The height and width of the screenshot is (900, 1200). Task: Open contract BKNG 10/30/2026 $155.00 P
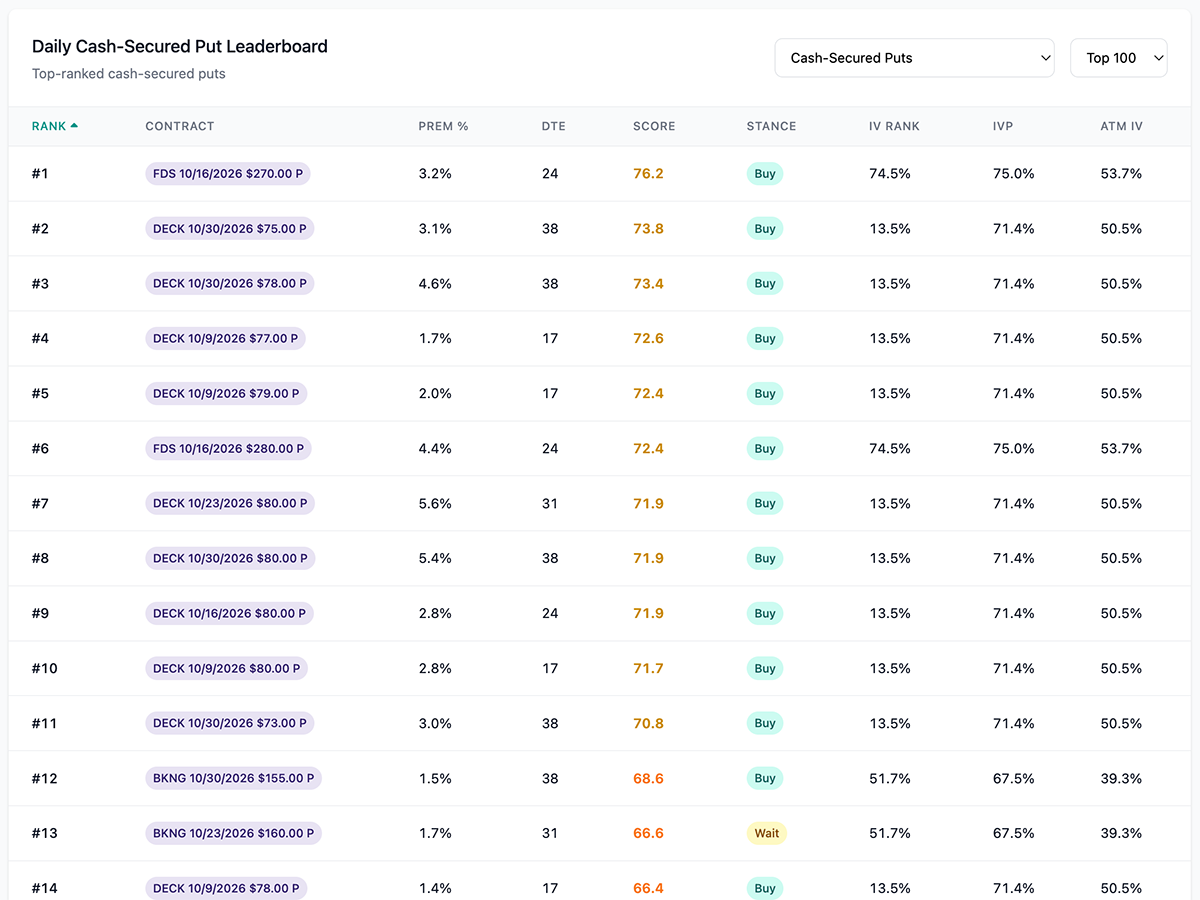click(233, 779)
